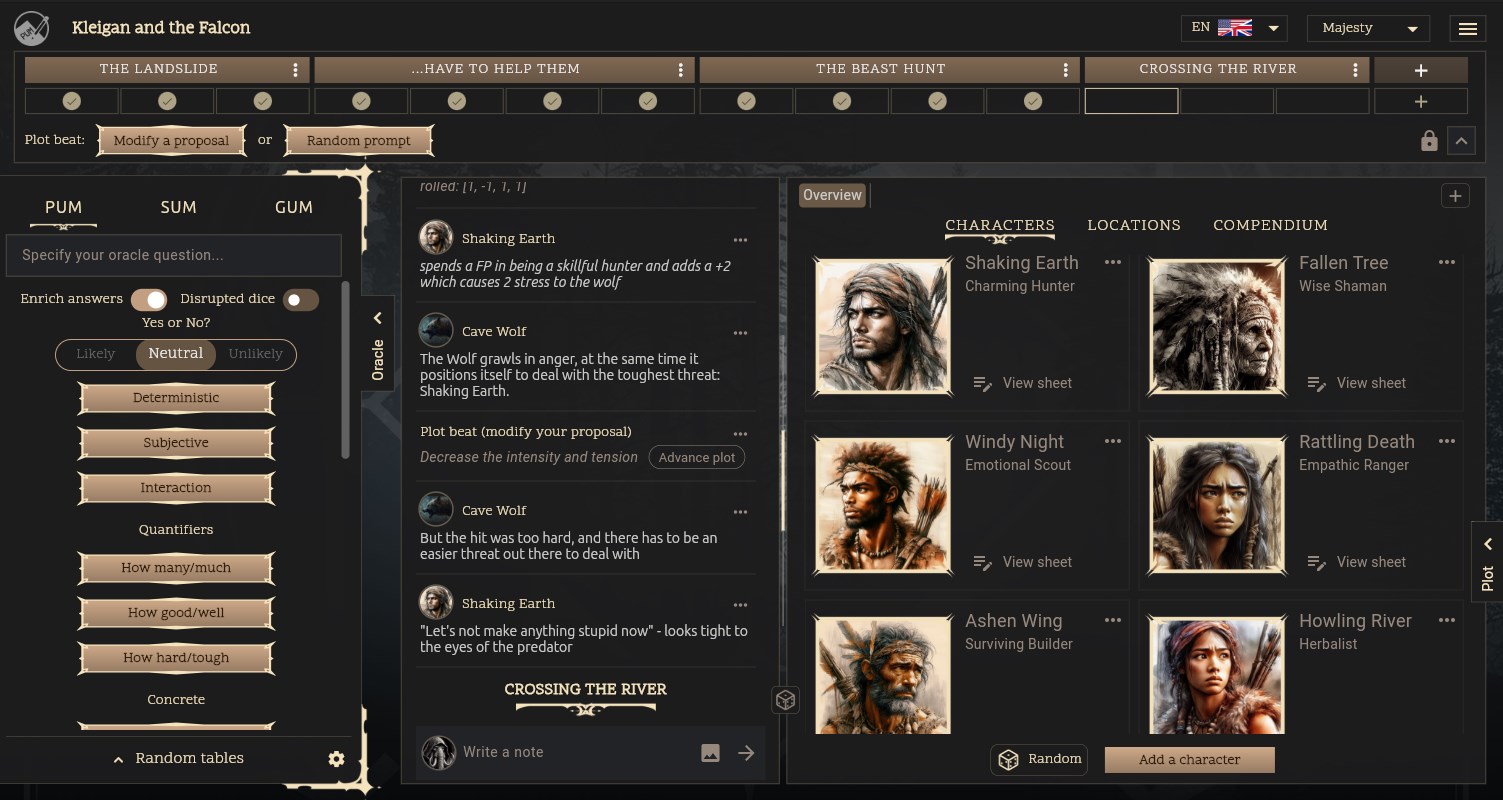1503x800 pixels.
Task: Enable the Disrupted dice switch
Action: click(x=301, y=299)
